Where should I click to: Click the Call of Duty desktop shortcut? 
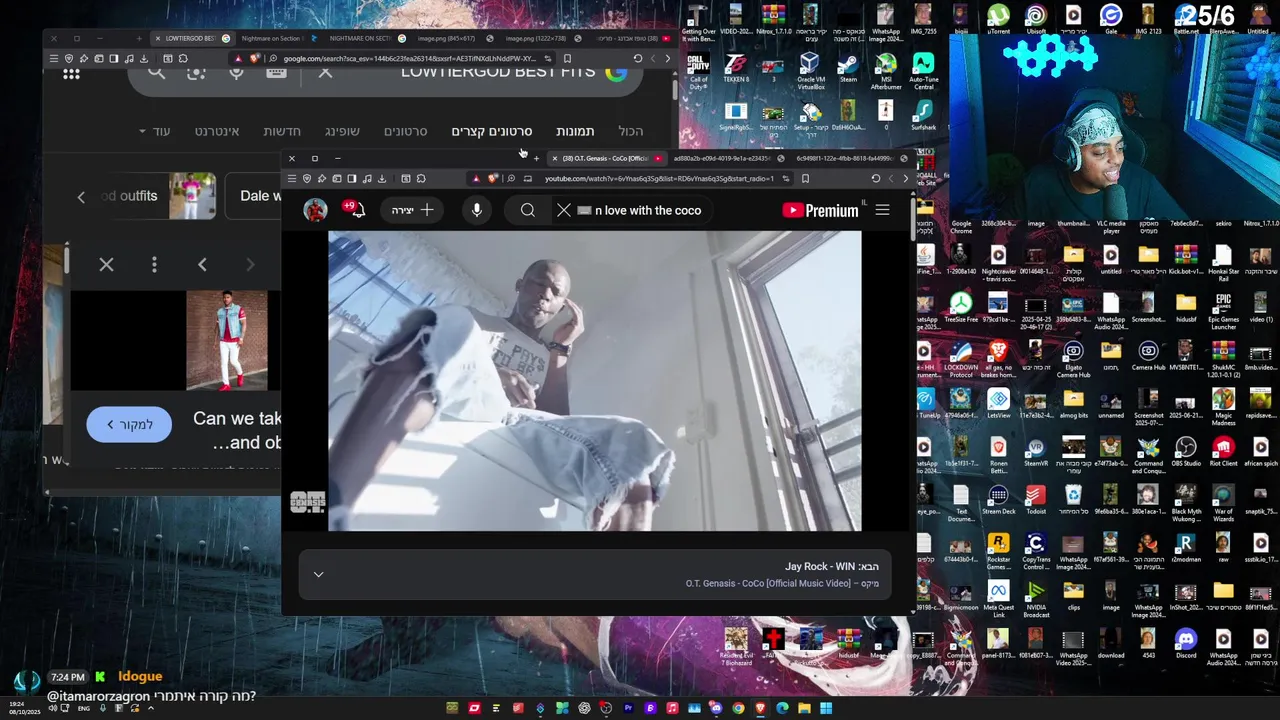pyautogui.click(x=698, y=71)
